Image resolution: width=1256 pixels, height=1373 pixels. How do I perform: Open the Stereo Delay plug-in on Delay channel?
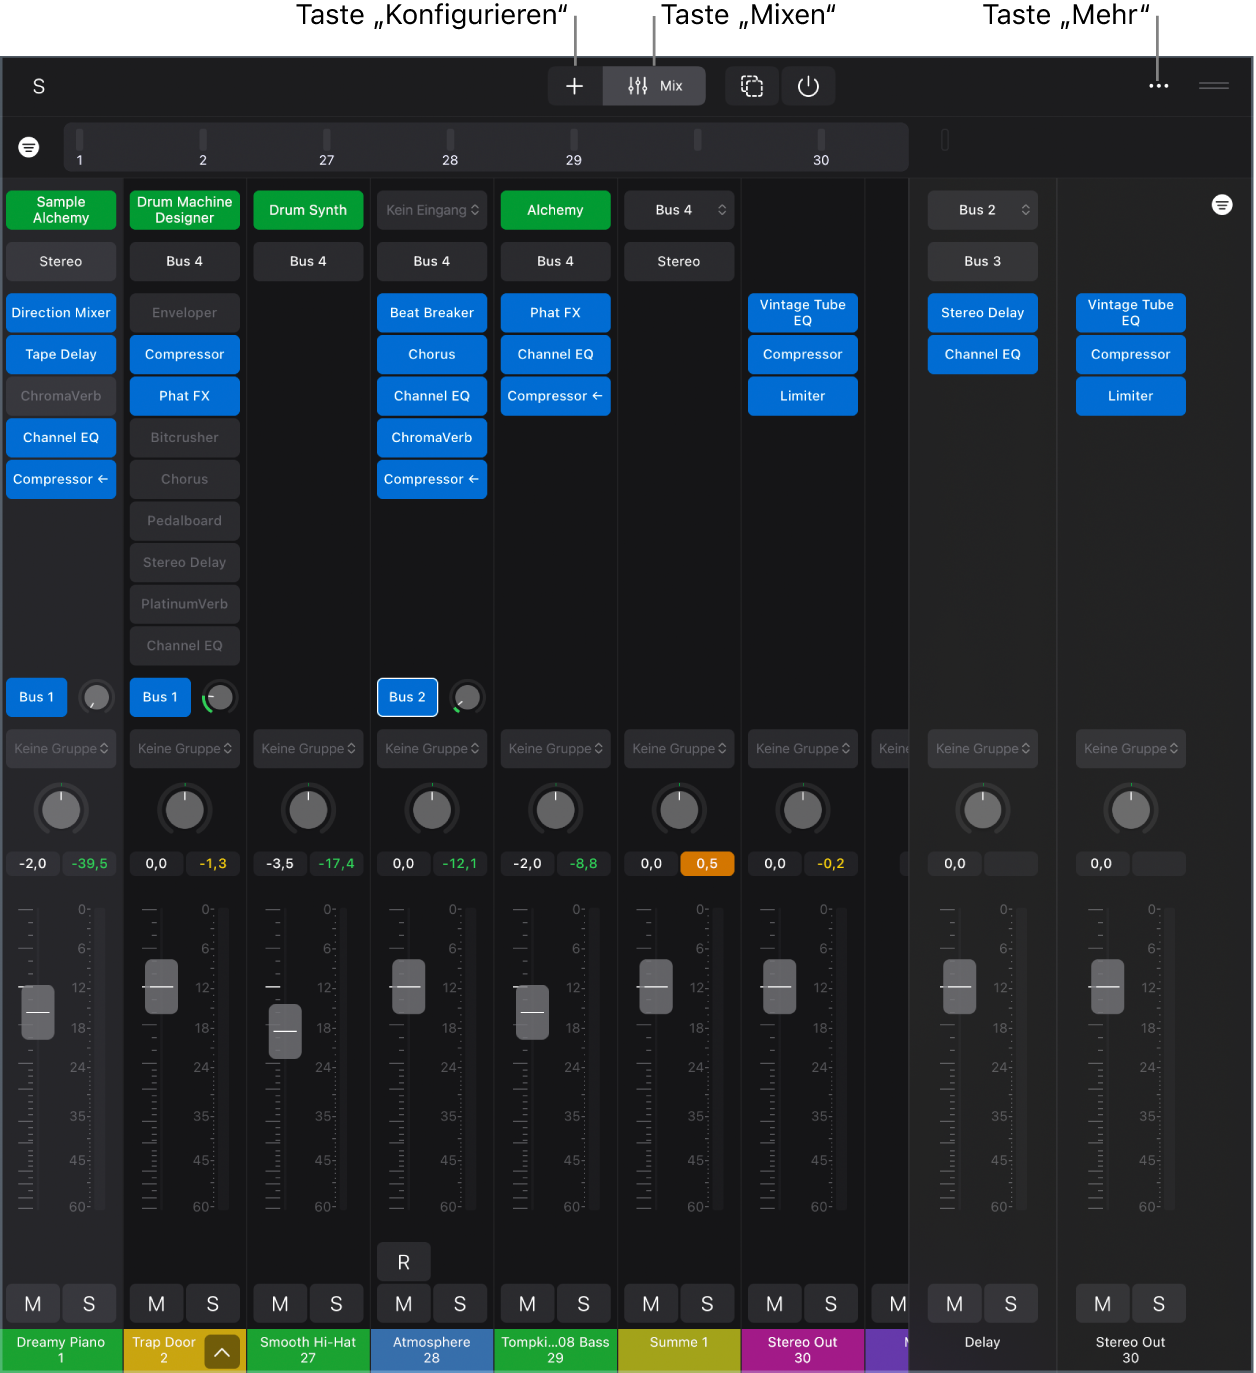[x=982, y=312]
